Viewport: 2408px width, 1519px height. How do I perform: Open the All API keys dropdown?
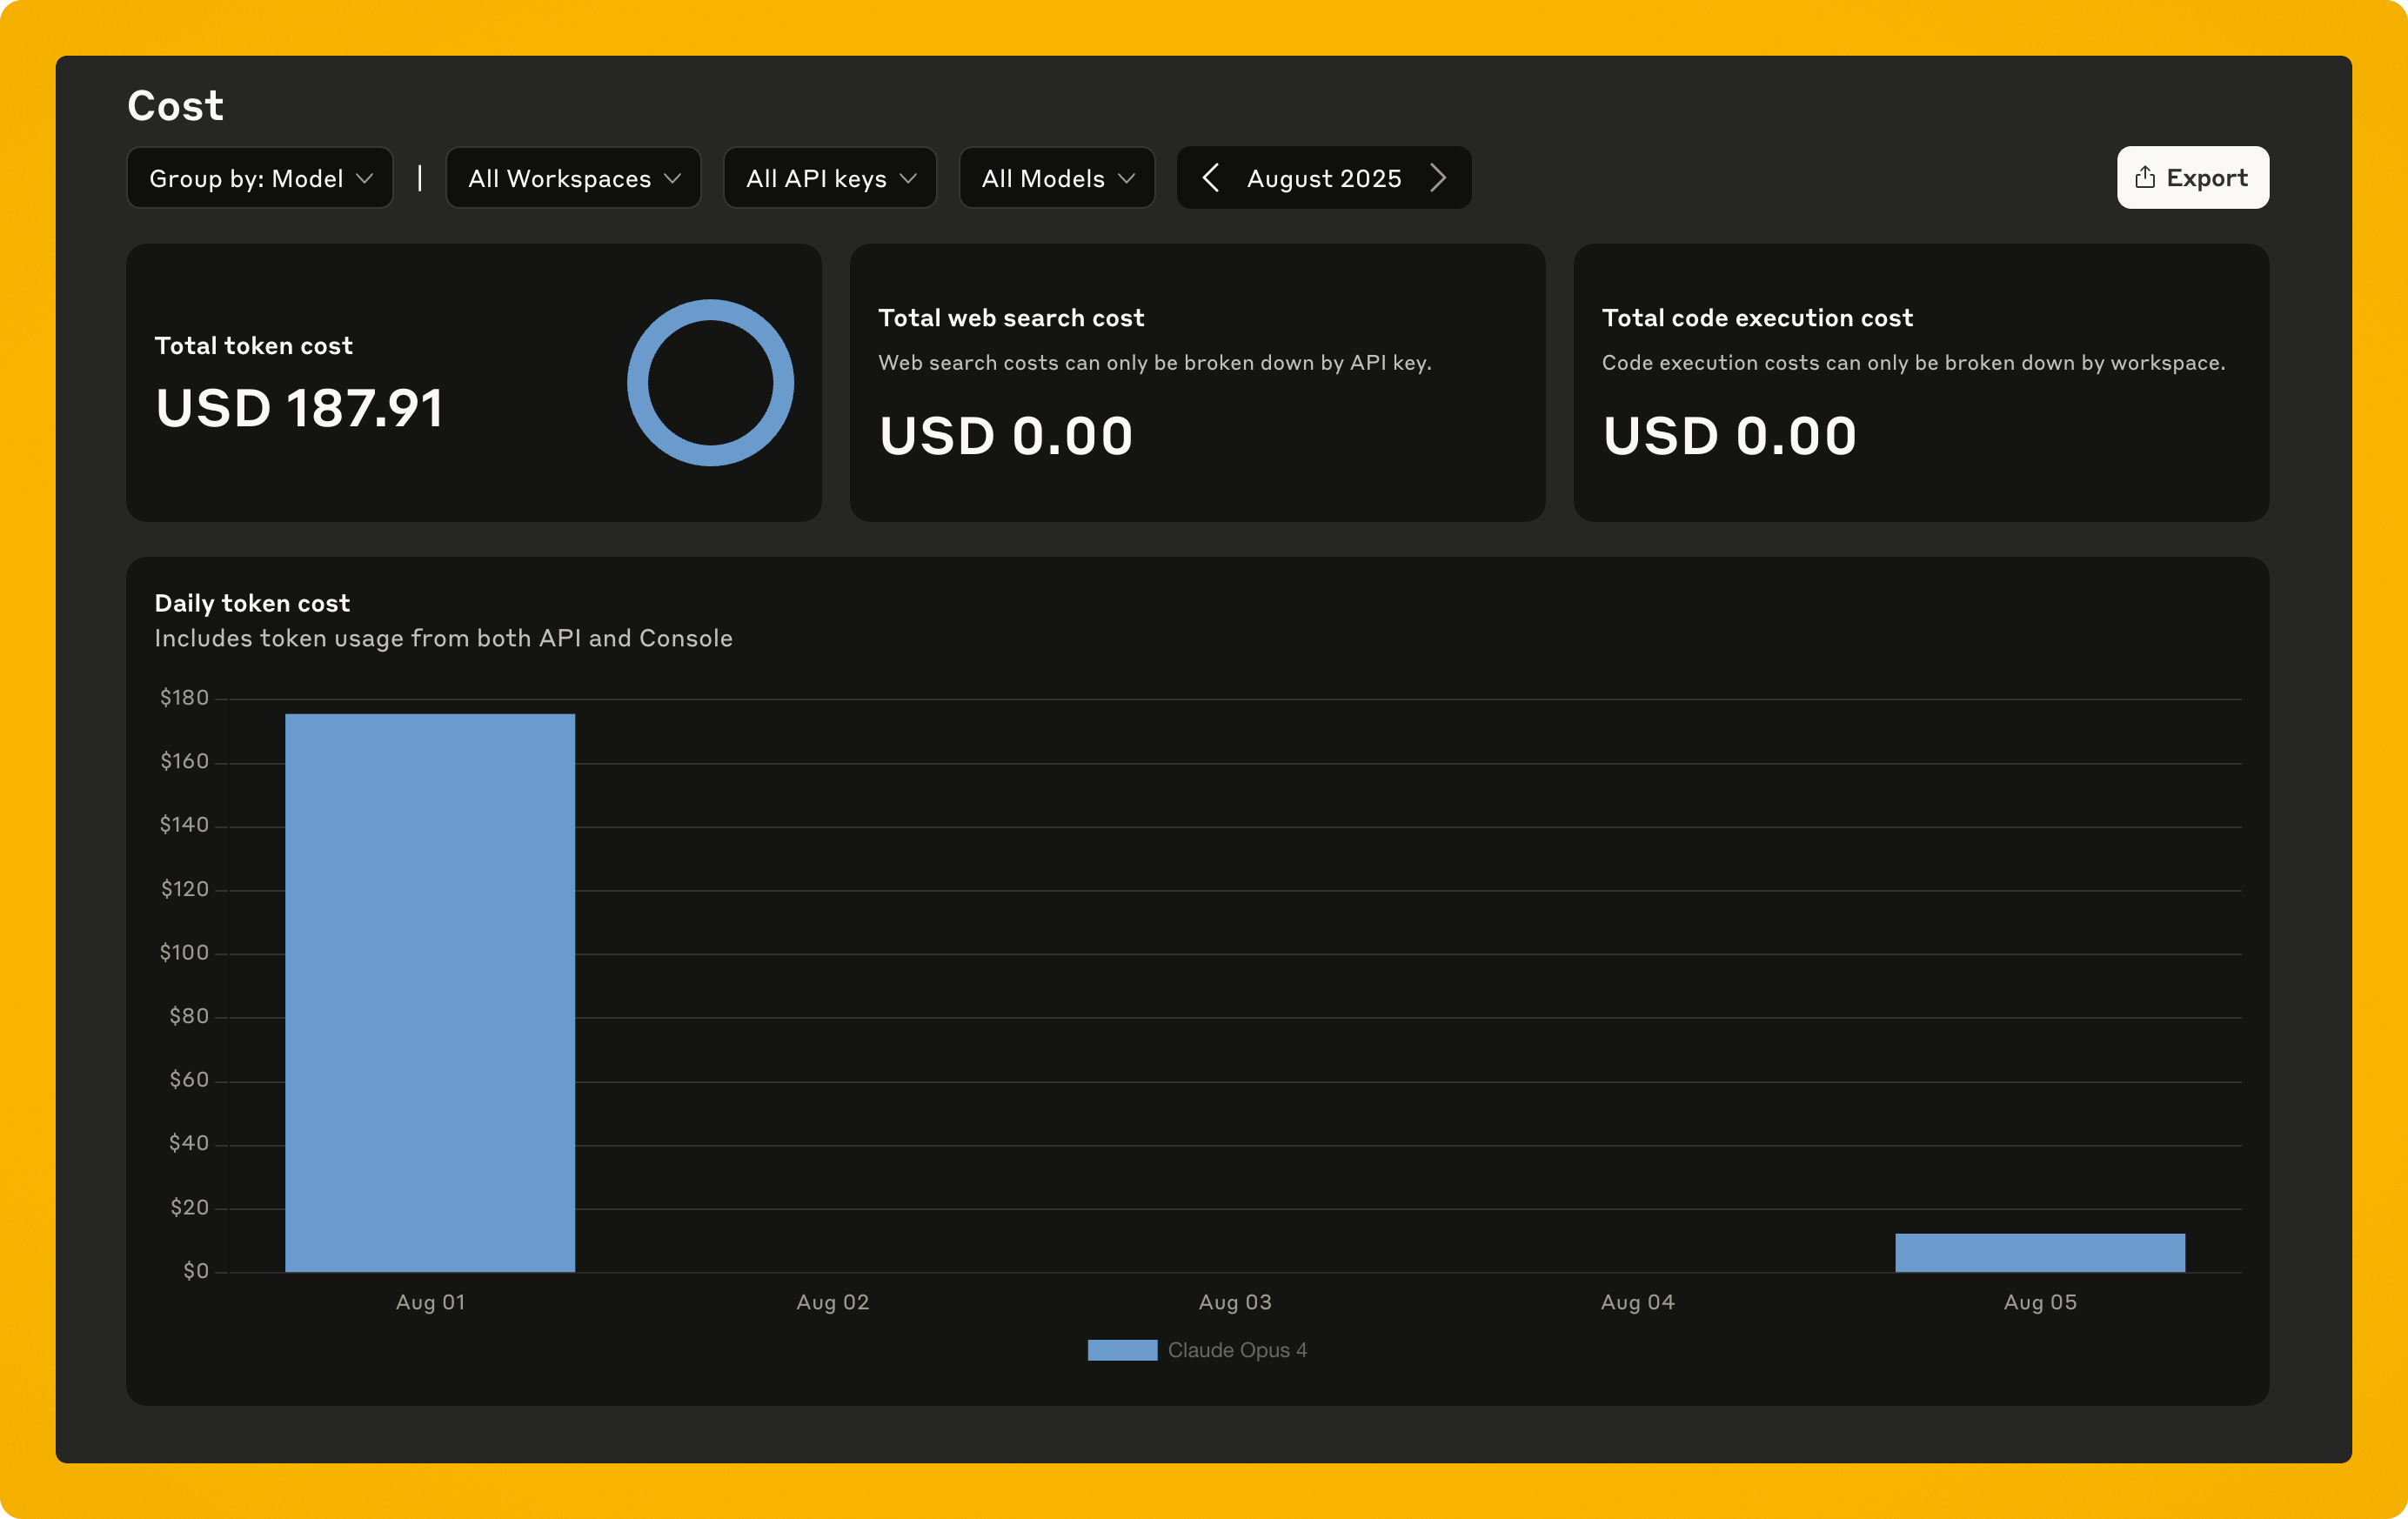click(829, 177)
